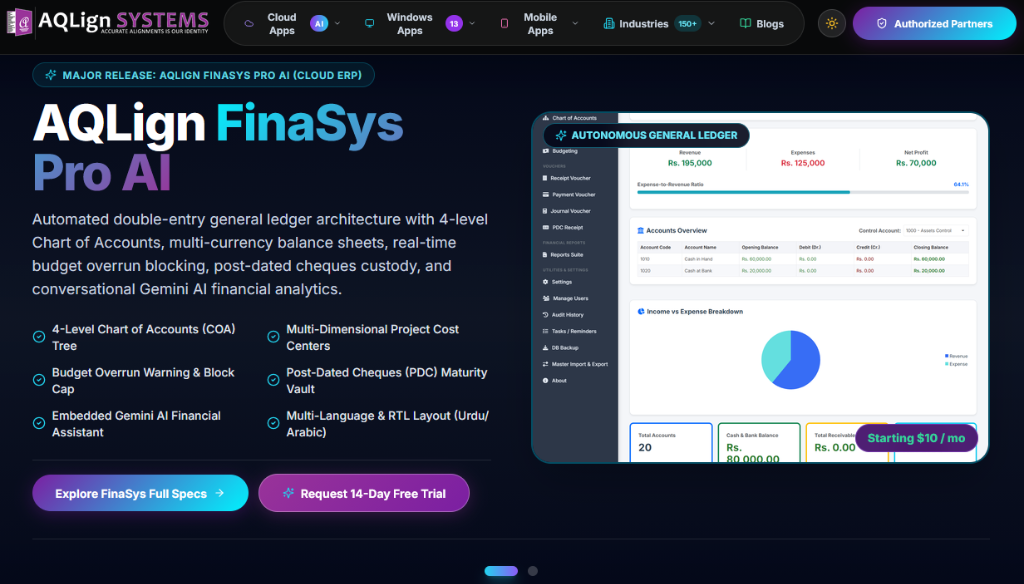Click Settings gear in preview sidebar
The height and width of the screenshot is (584, 1024).
coord(545,282)
